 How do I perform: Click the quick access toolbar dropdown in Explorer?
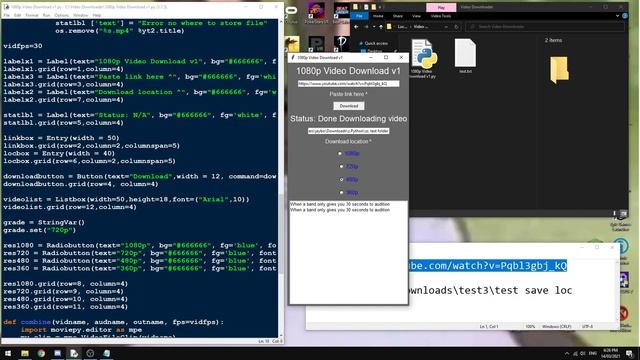click(x=380, y=7)
